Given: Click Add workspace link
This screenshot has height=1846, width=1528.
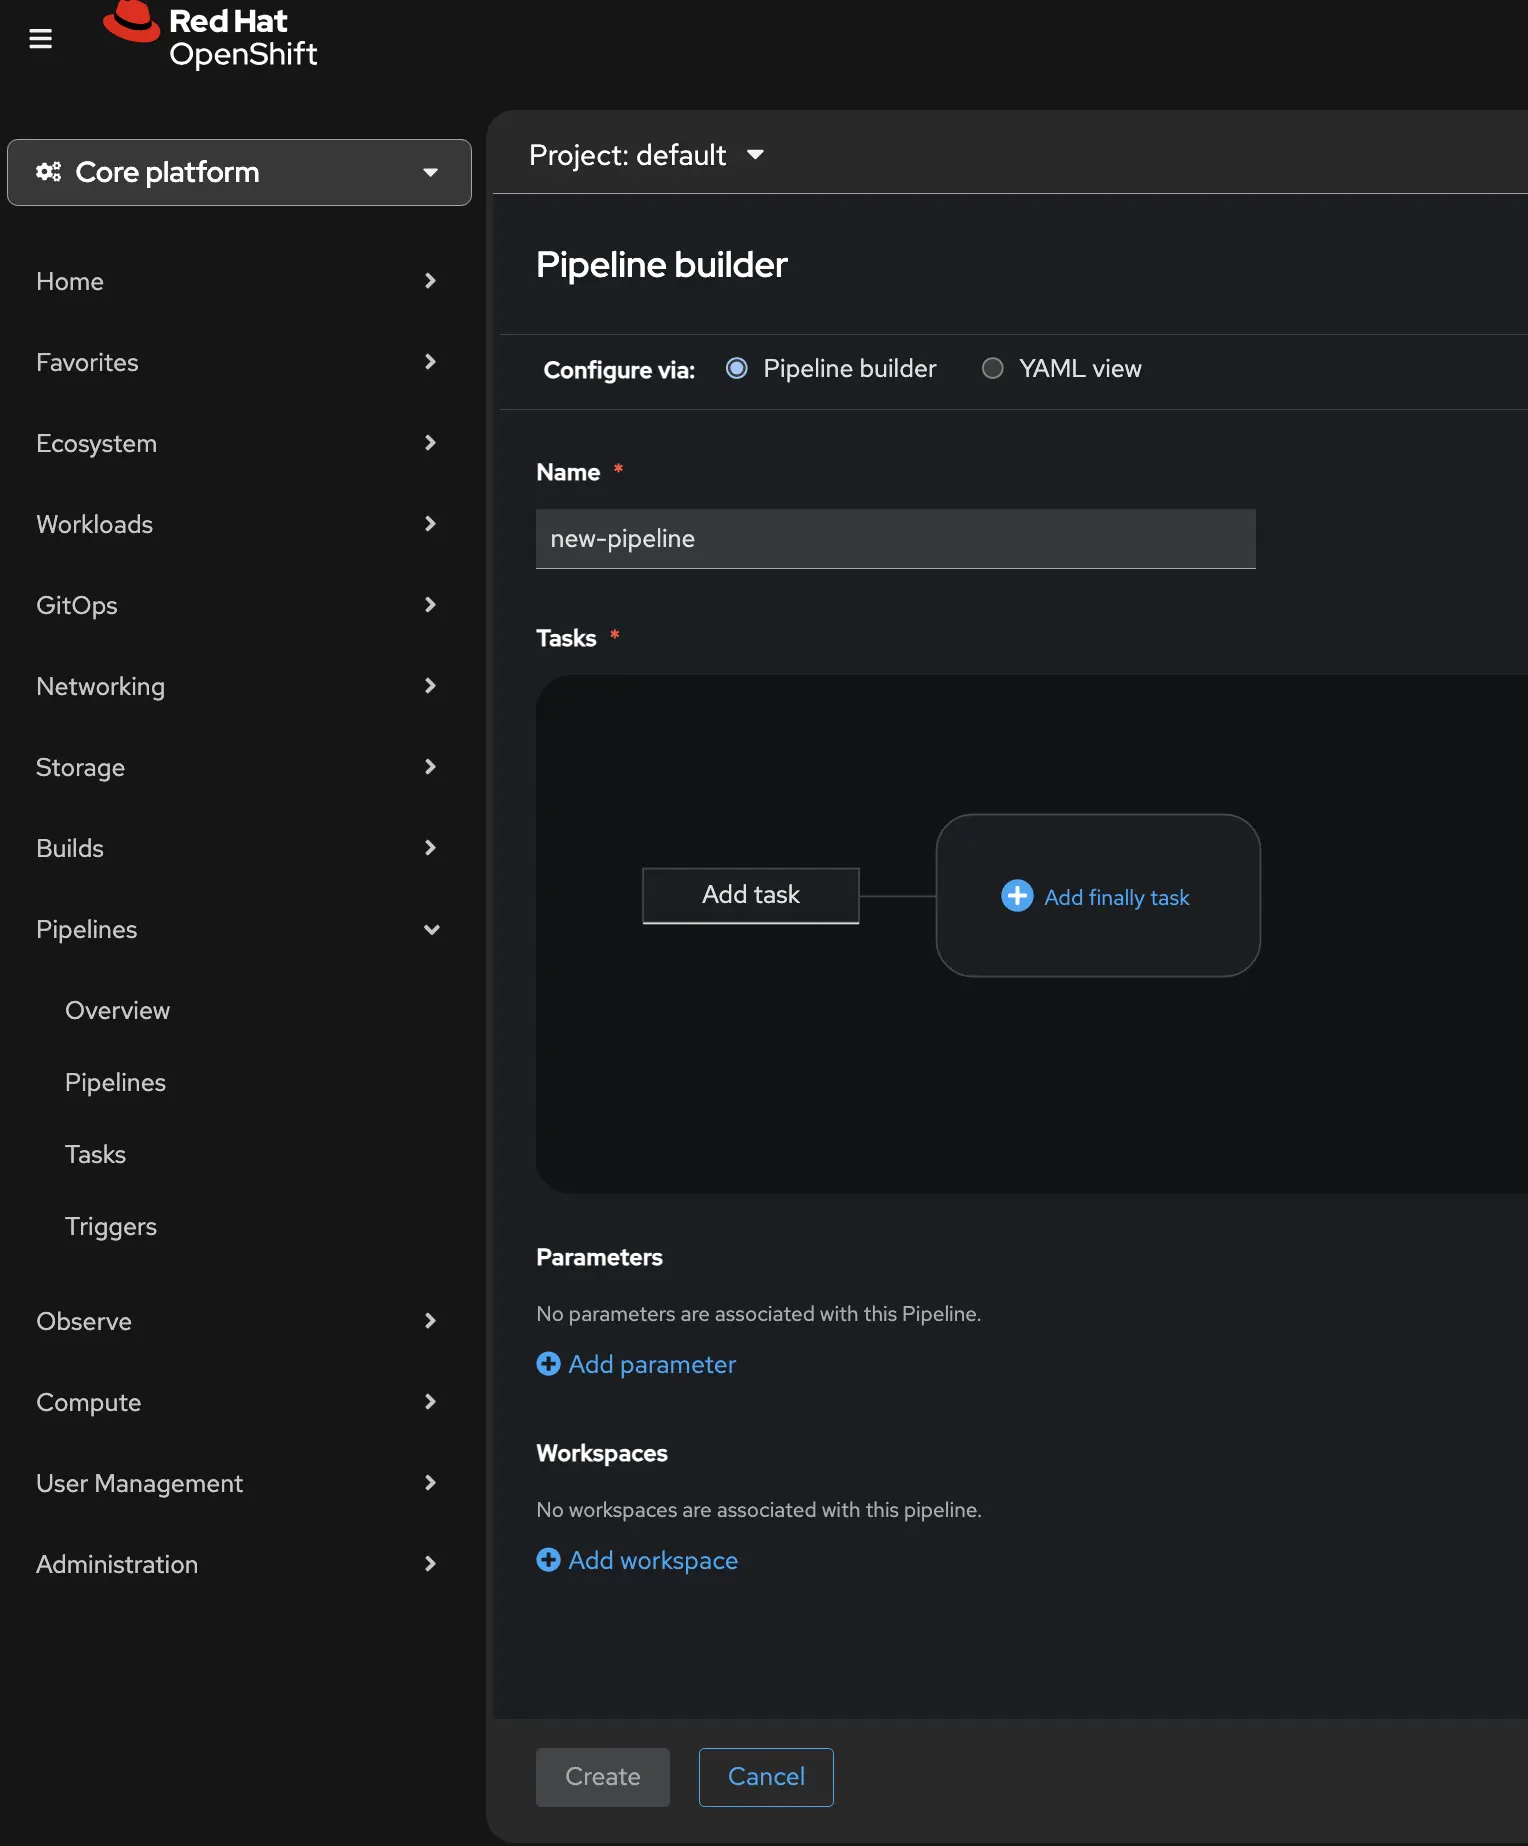Looking at the screenshot, I should coord(653,1560).
